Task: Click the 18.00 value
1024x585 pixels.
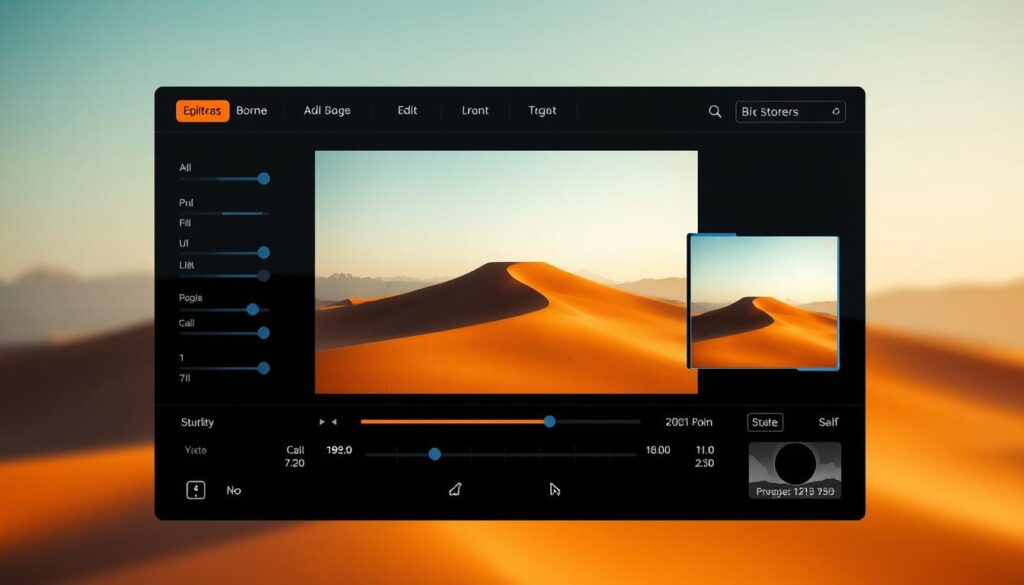Action: [658, 450]
